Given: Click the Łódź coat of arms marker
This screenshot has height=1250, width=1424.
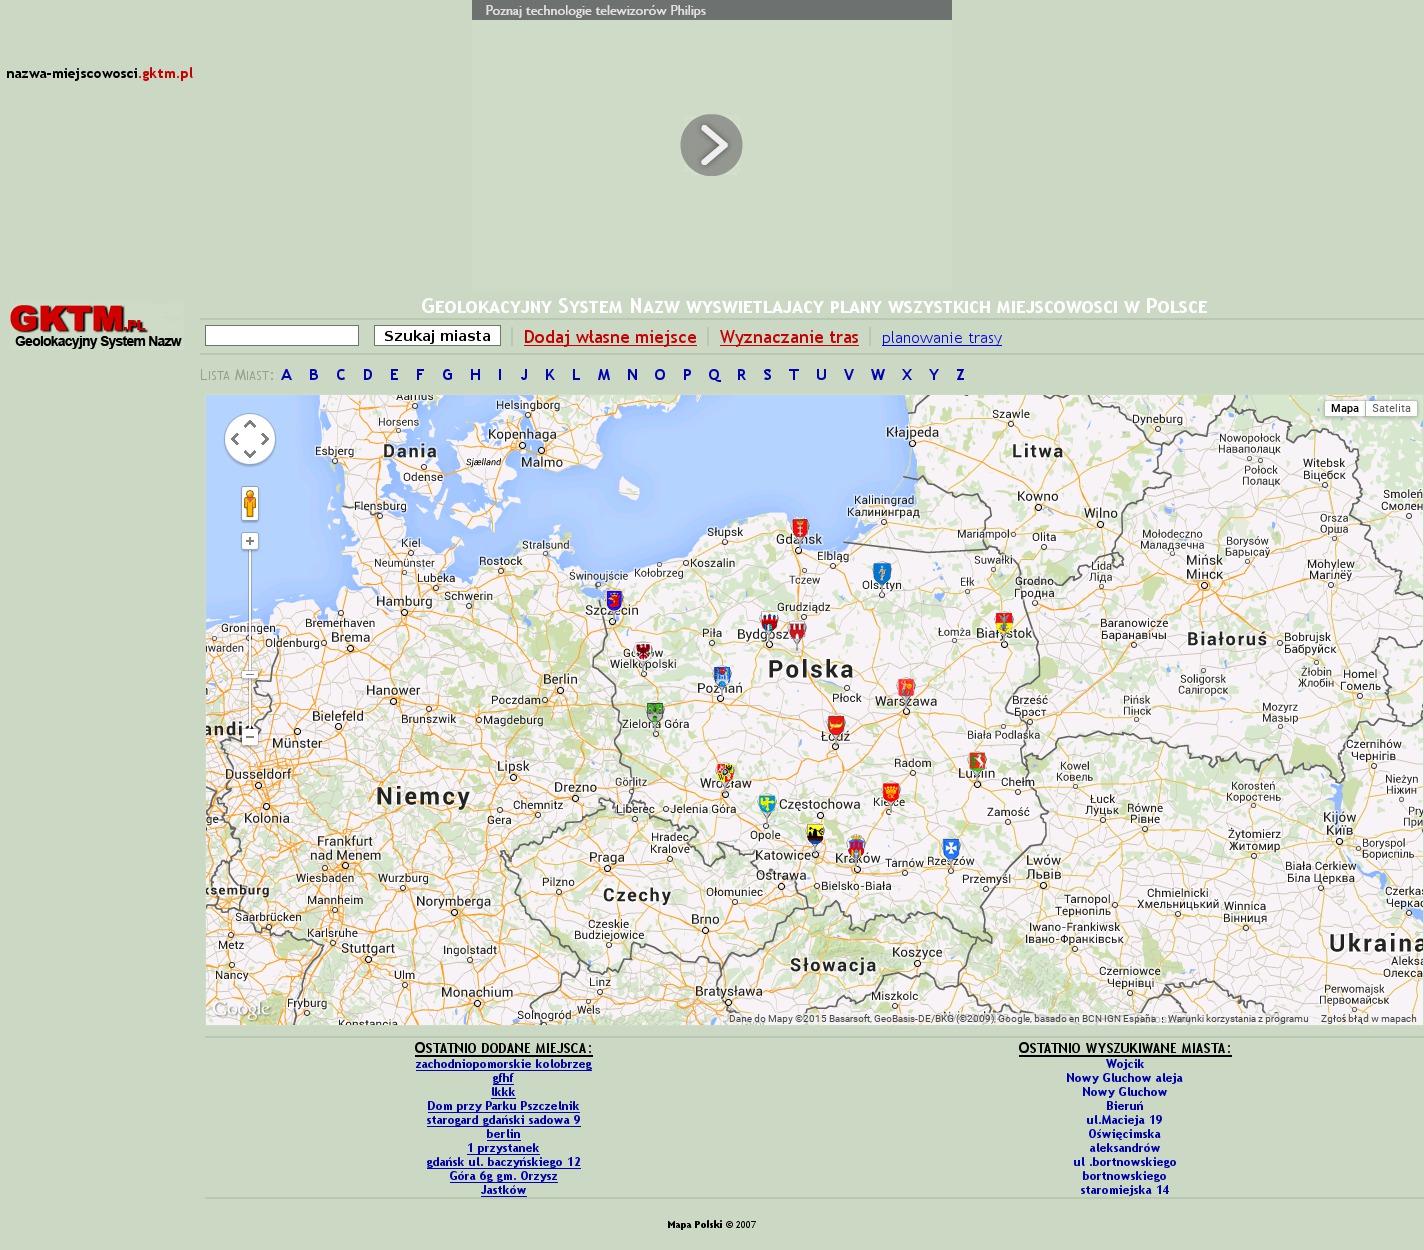Looking at the screenshot, I should [836, 725].
